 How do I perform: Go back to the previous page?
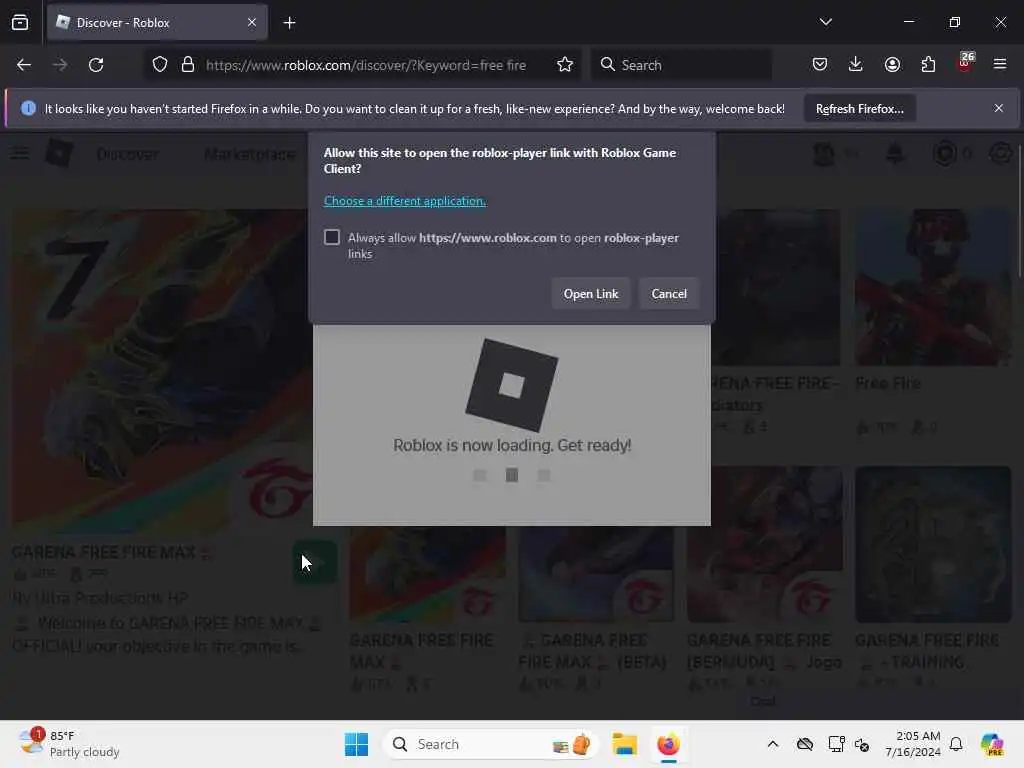click(x=24, y=65)
